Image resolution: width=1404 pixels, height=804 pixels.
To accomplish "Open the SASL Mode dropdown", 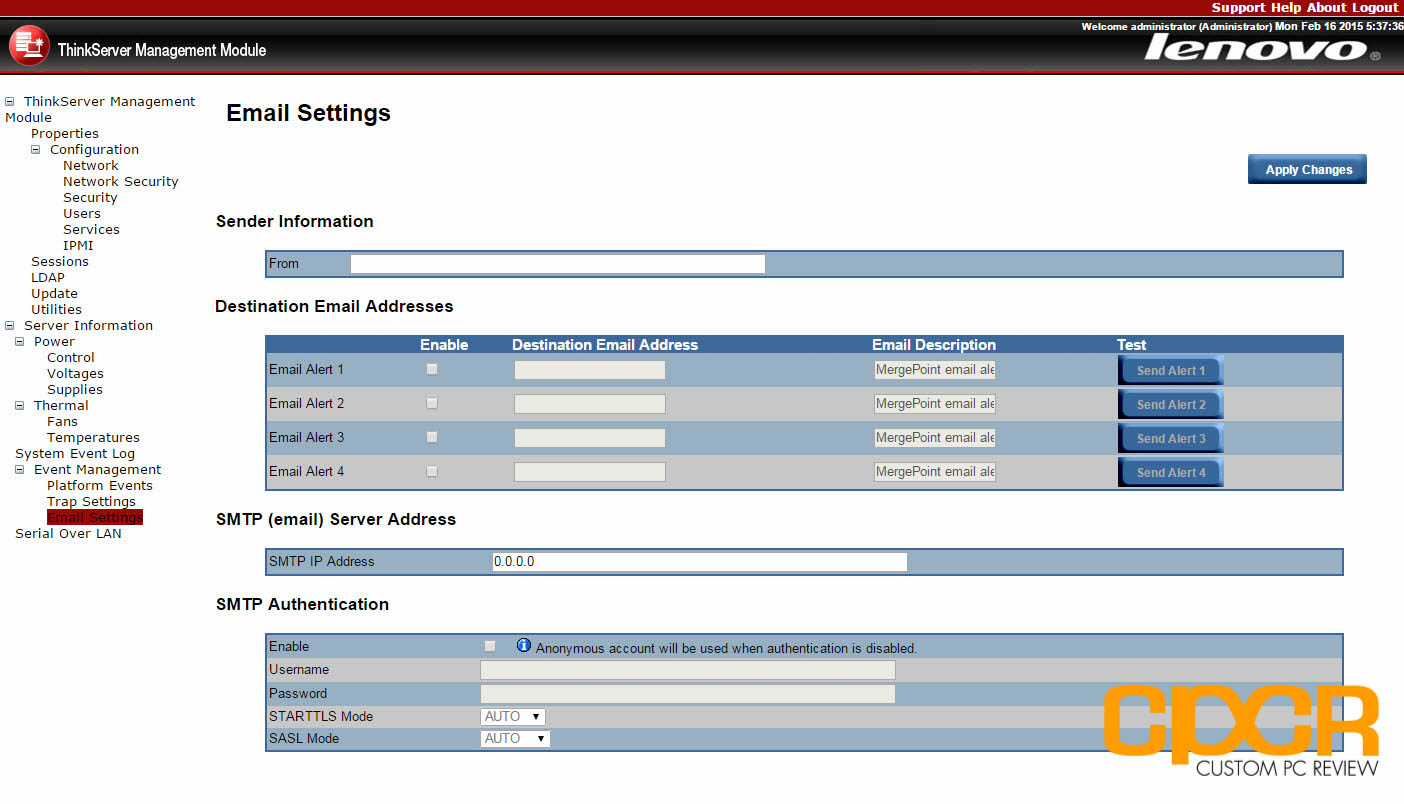I will pyautogui.click(x=515, y=738).
